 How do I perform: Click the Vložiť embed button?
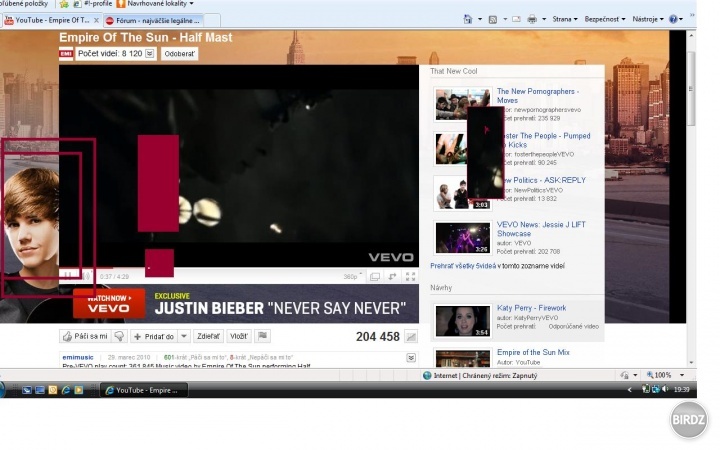[239, 337]
